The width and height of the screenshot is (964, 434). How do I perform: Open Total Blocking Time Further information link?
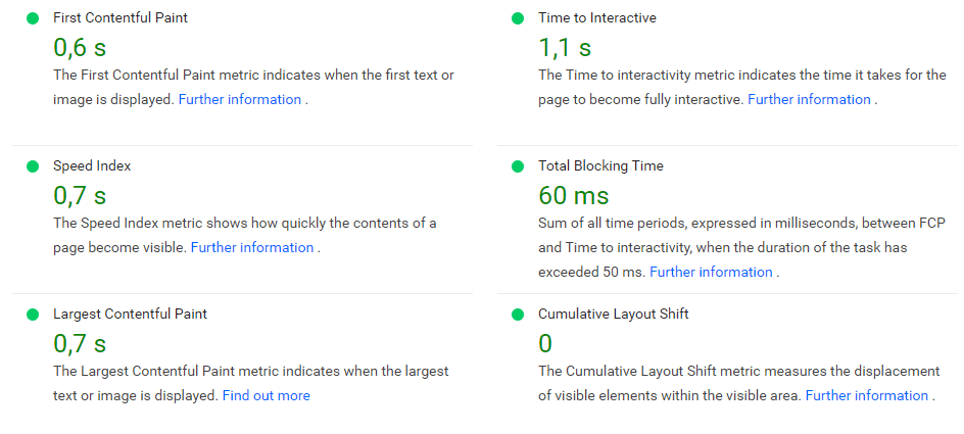pyautogui.click(x=711, y=272)
